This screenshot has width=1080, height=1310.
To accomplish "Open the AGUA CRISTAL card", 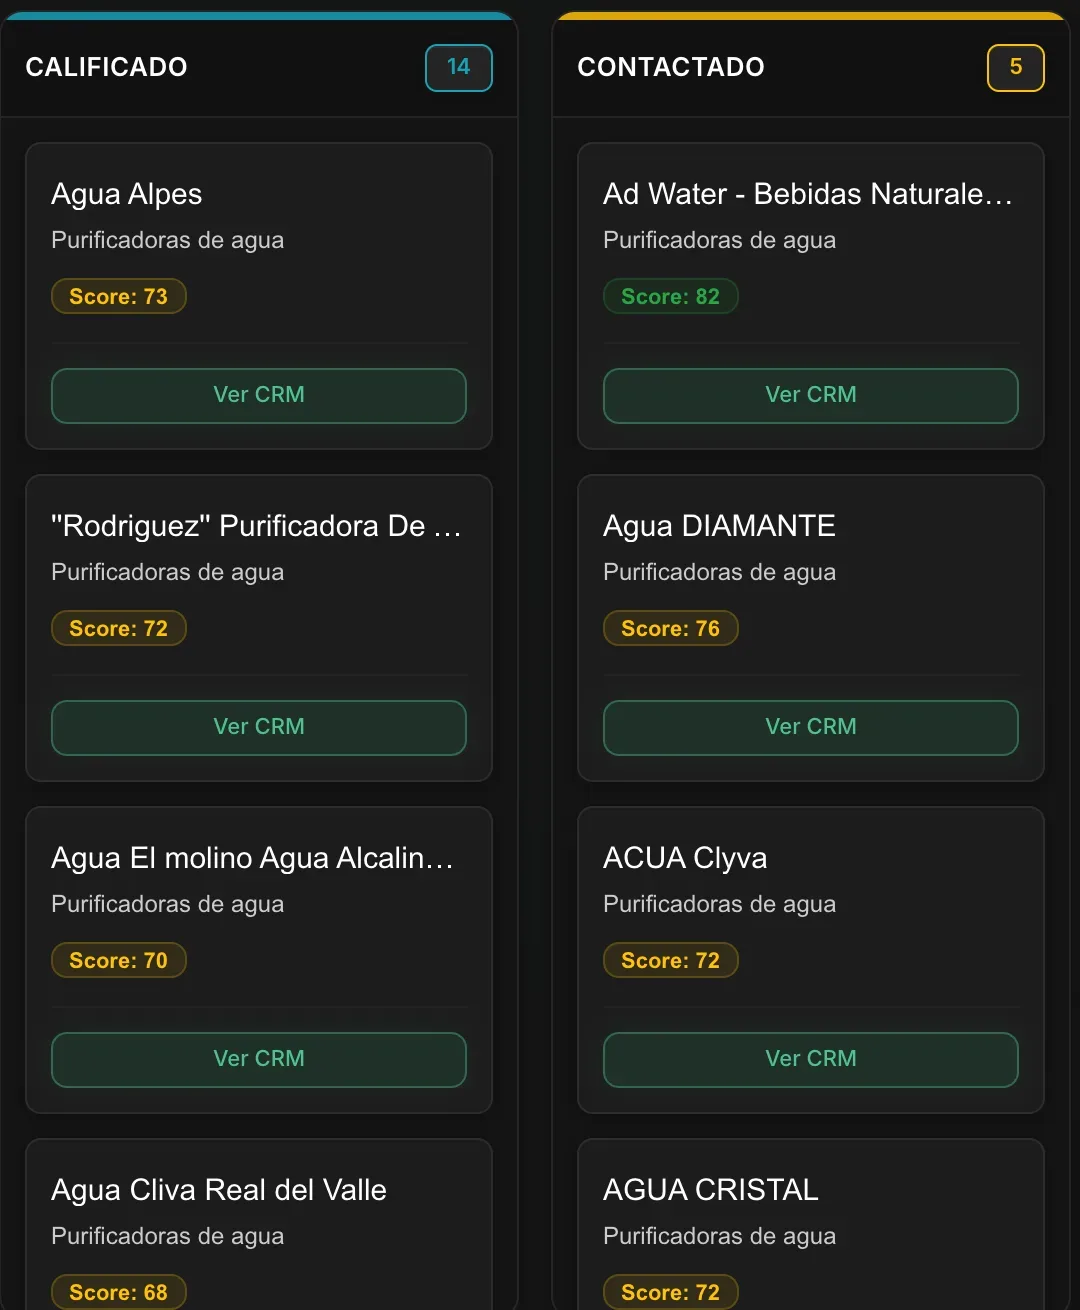I will click(811, 1225).
